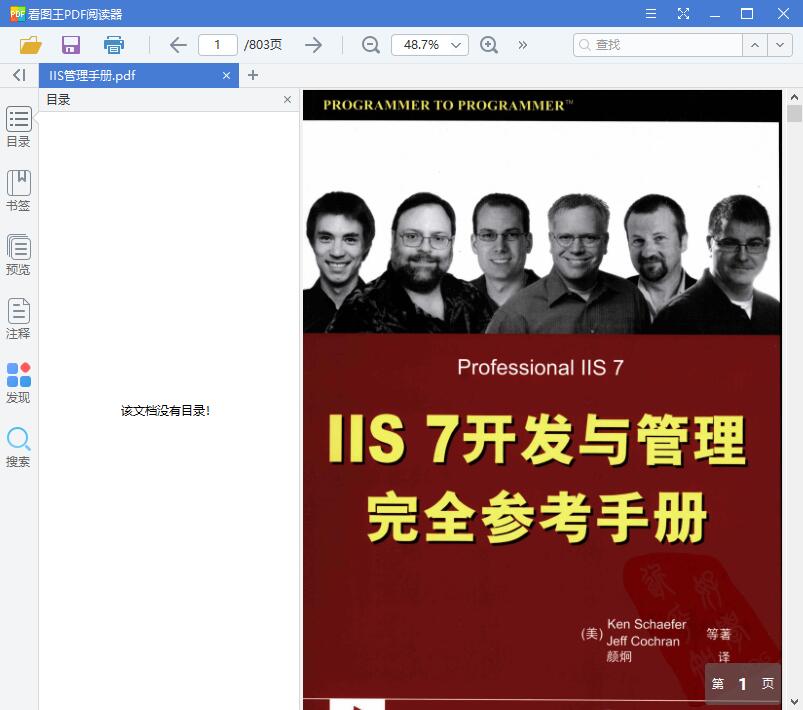Open the 目录 table of contents panel
803x710 pixels.
(x=18, y=127)
